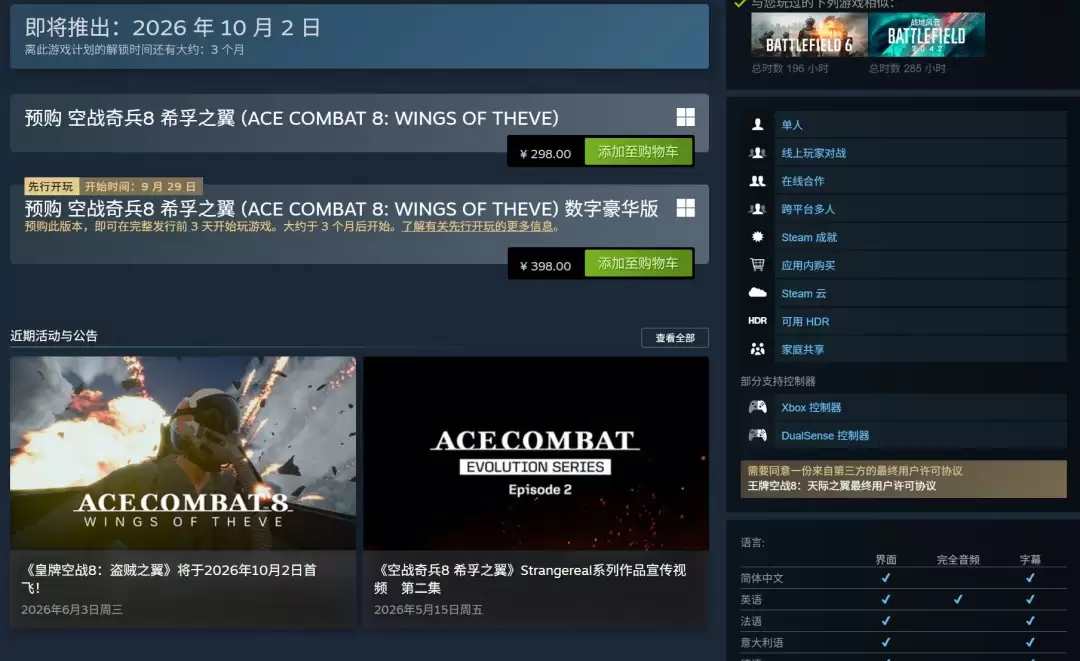Click the 查看全部 view all button
The width and height of the screenshot is (1080, 661).
(675, 337)
